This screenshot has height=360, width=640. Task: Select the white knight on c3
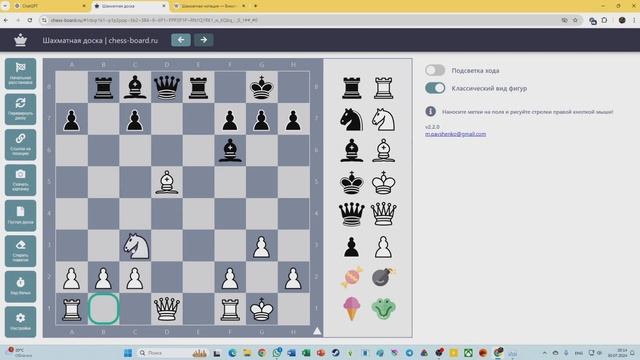click(136, 246)
